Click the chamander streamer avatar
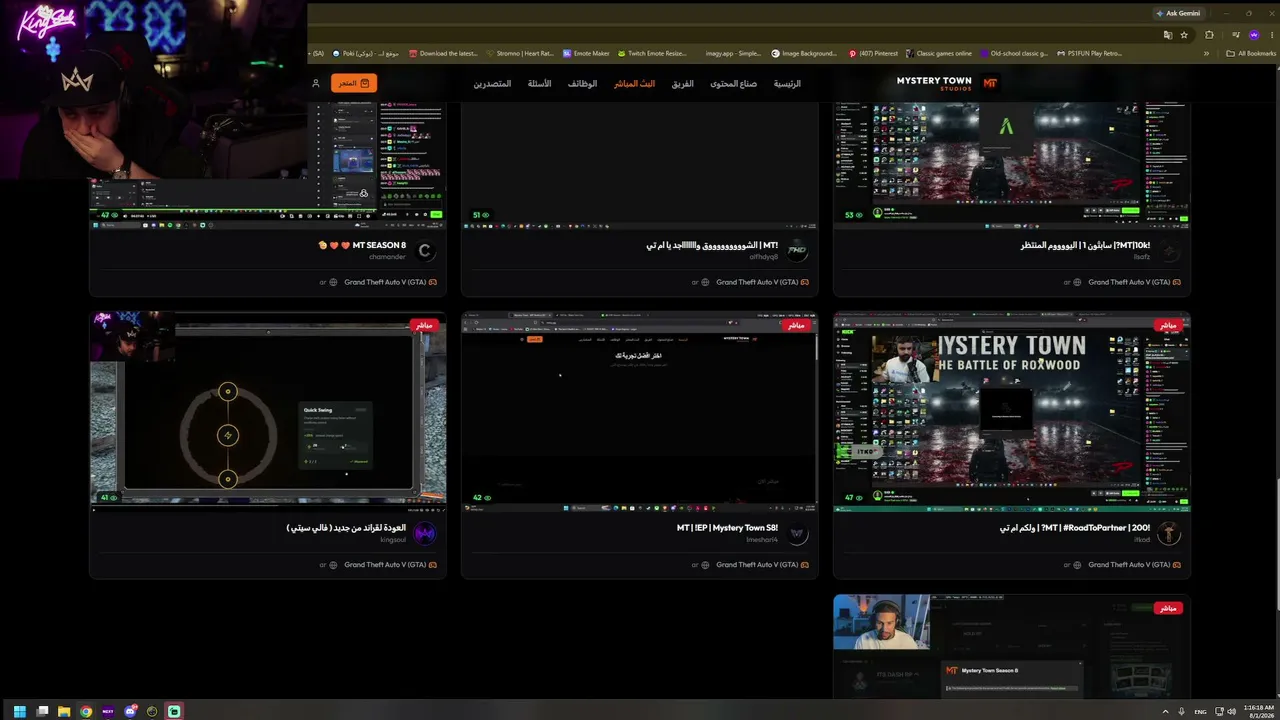The image size is (1280, 720). coord(425,251)
